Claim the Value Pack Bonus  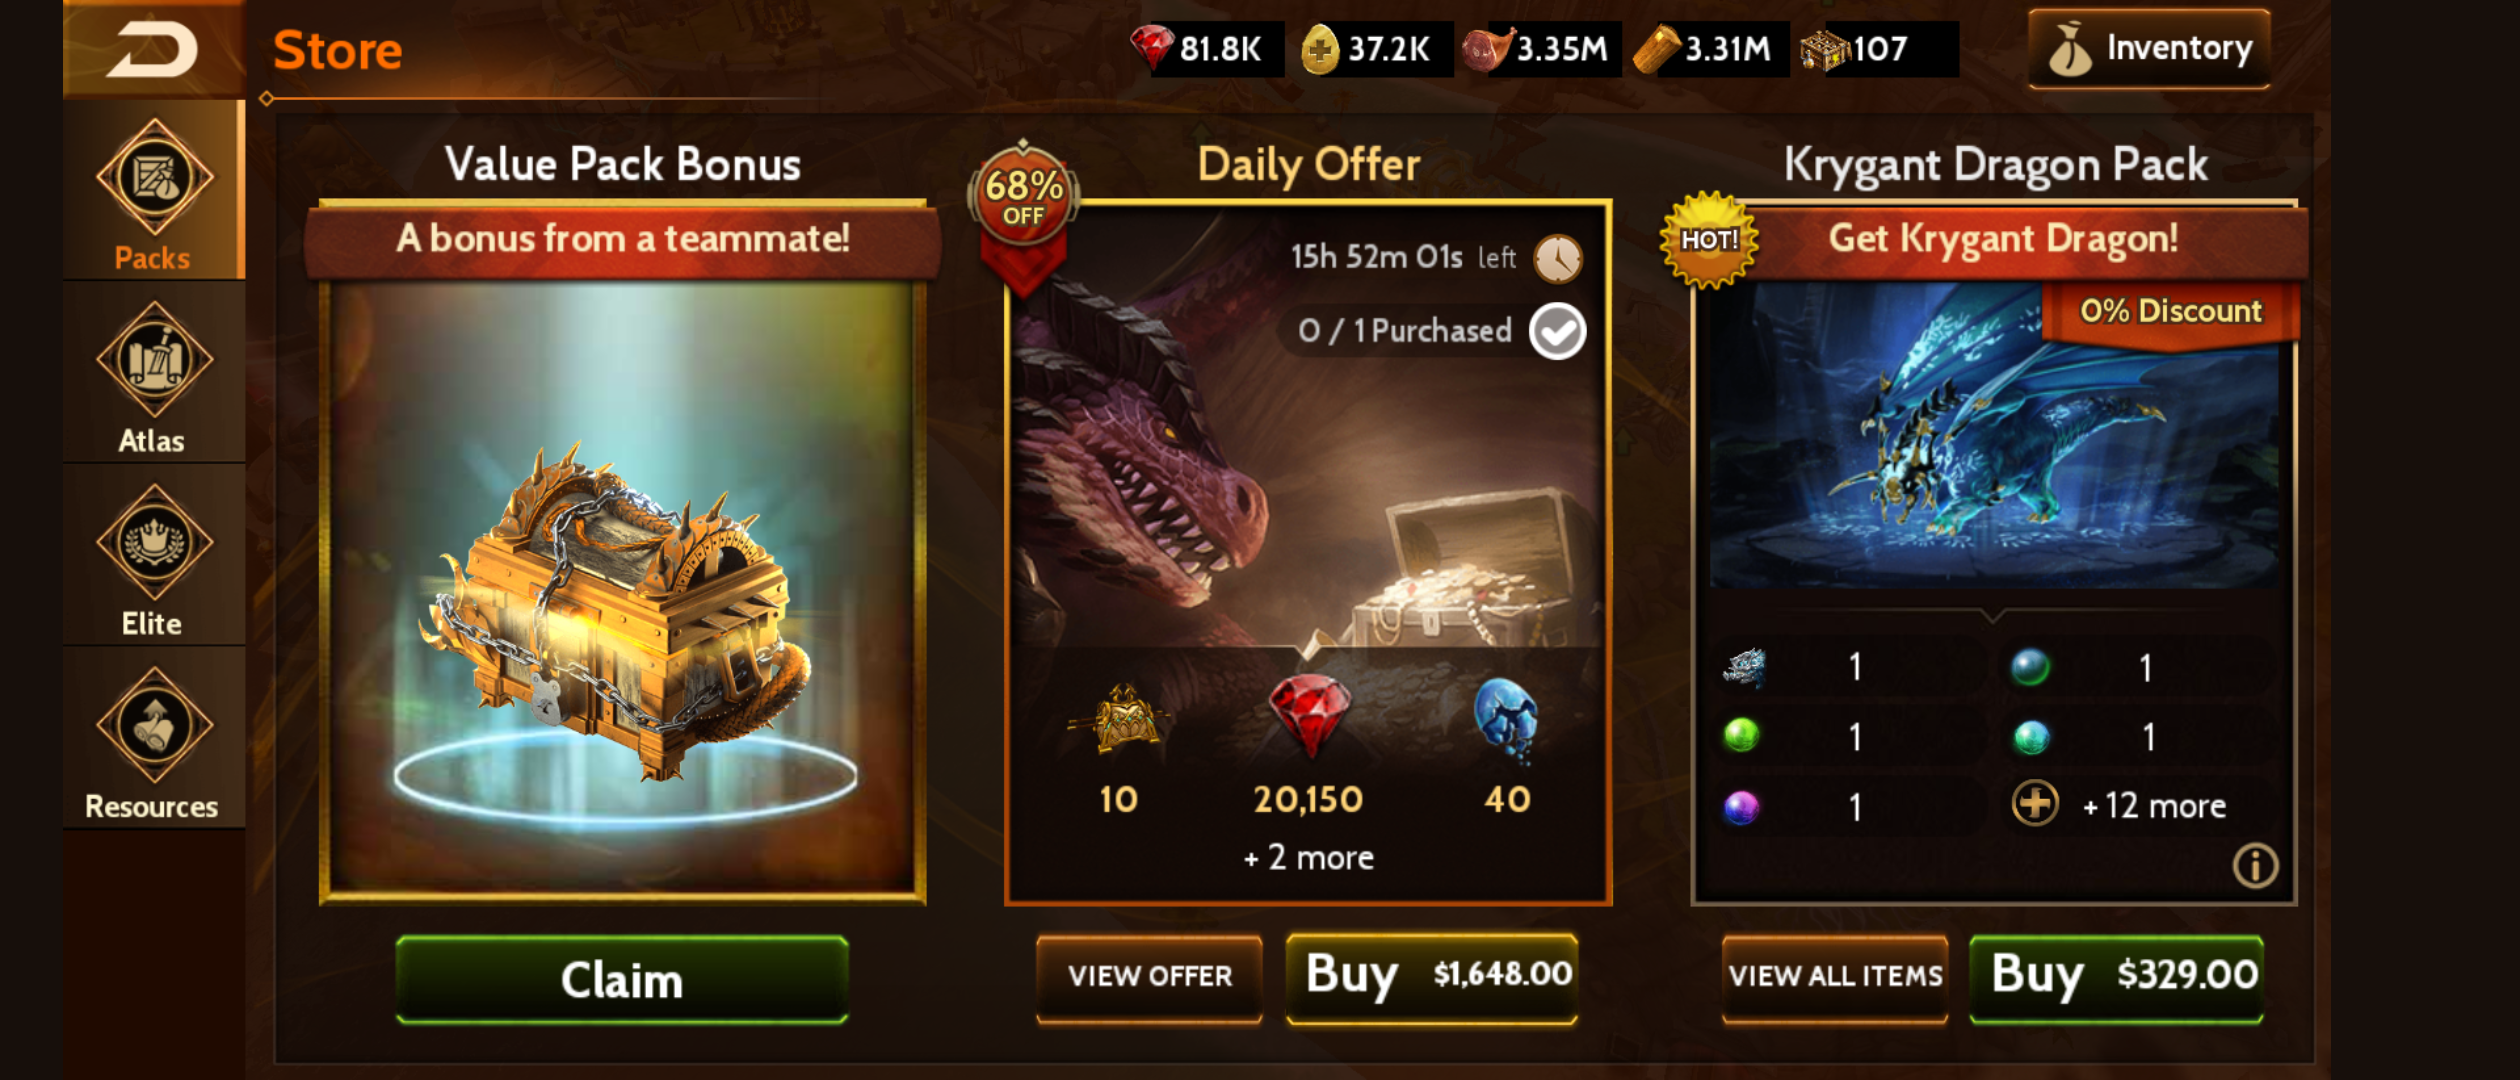622,979
